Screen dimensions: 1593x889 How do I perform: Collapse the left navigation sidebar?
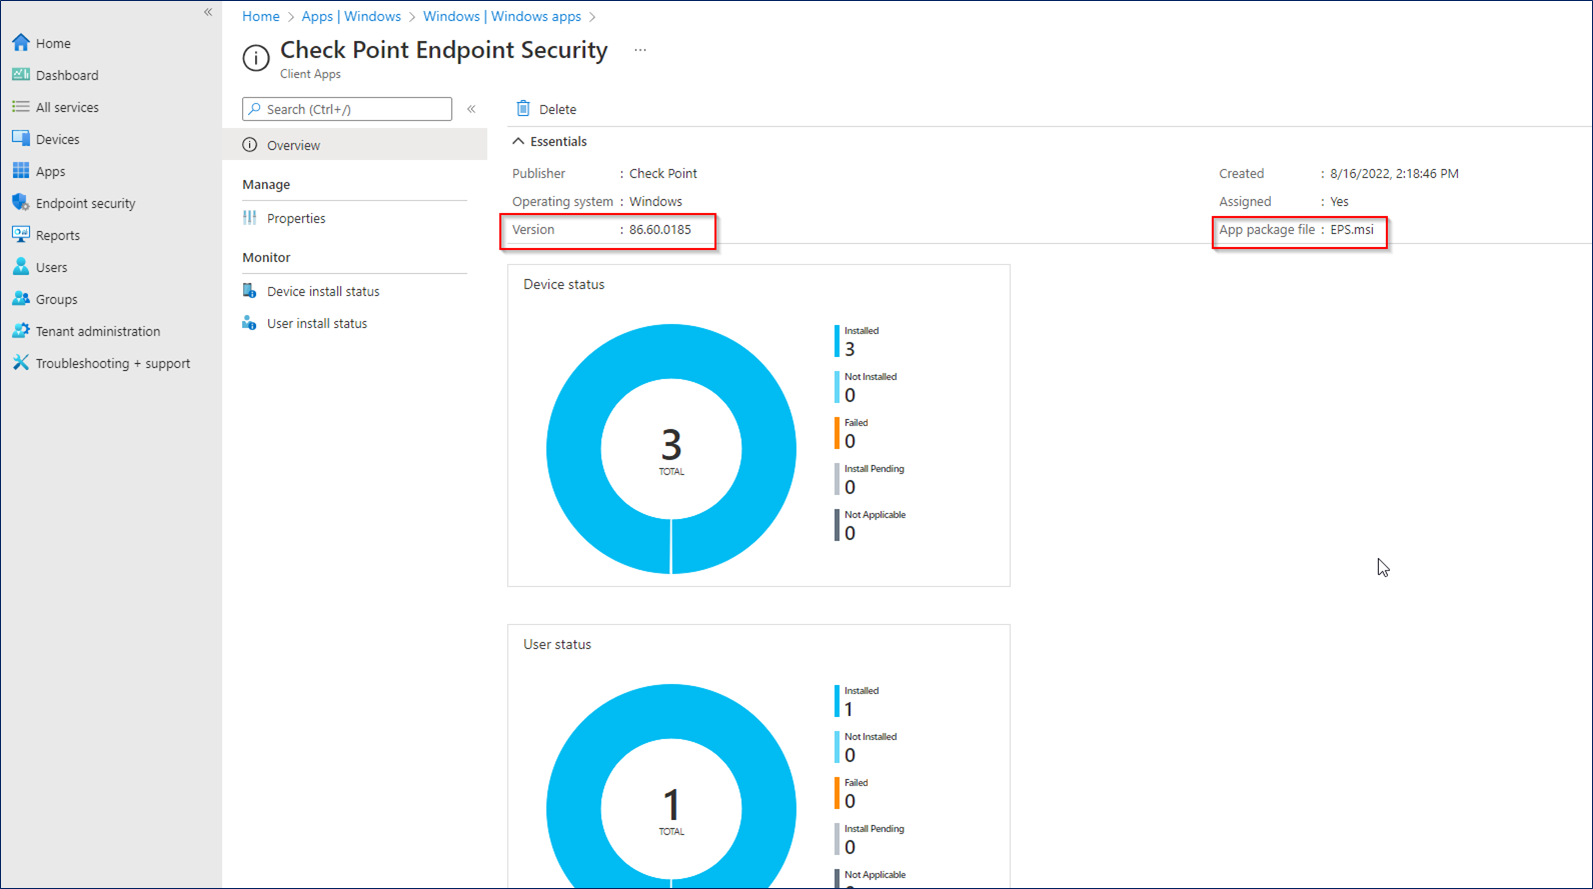(208, 12)
